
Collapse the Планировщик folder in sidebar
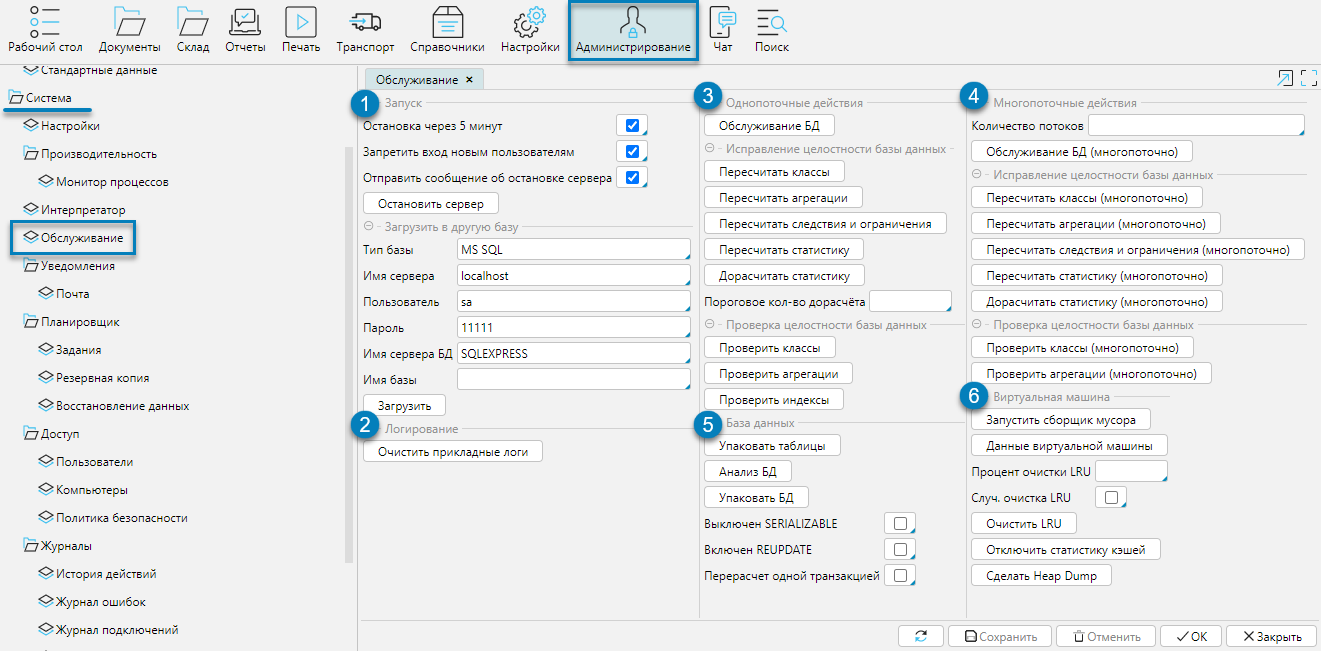[x=30, y=323]
